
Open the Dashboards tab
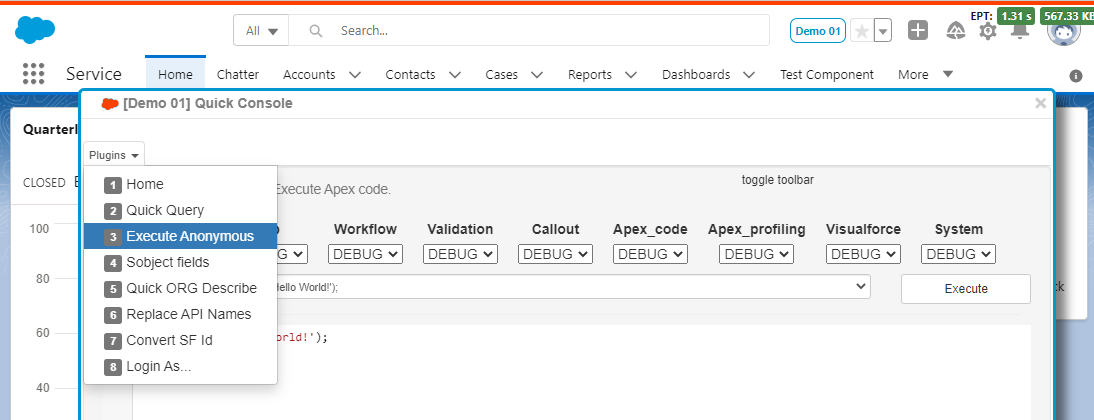[x=696, y=74]
